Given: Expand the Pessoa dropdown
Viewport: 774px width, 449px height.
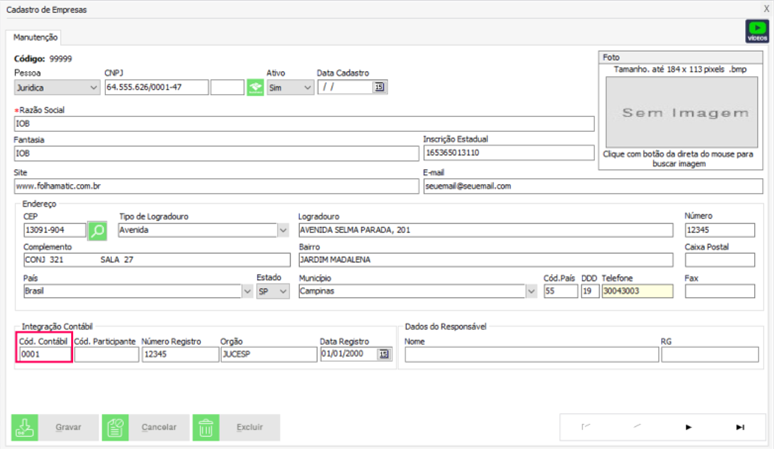Looking at the screenshot, I should 91,88.
